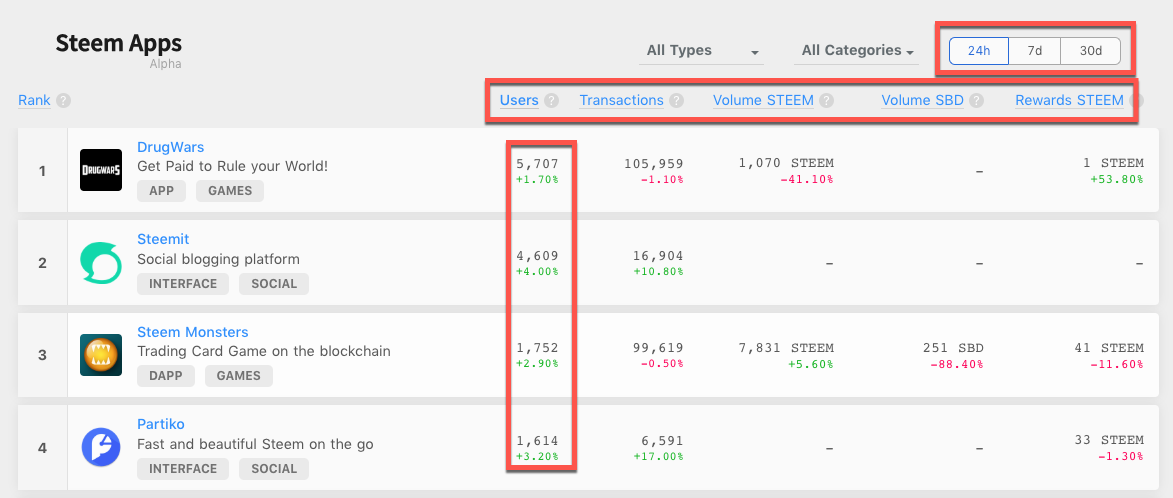Show help icon next to Transactions
This screenshot has width=1173, height=498.
coord(676,100)
